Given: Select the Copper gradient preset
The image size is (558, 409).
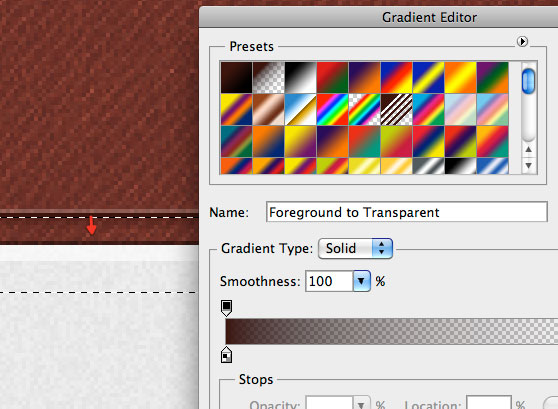Looking at the screenshot, I should tap(268, 110).
